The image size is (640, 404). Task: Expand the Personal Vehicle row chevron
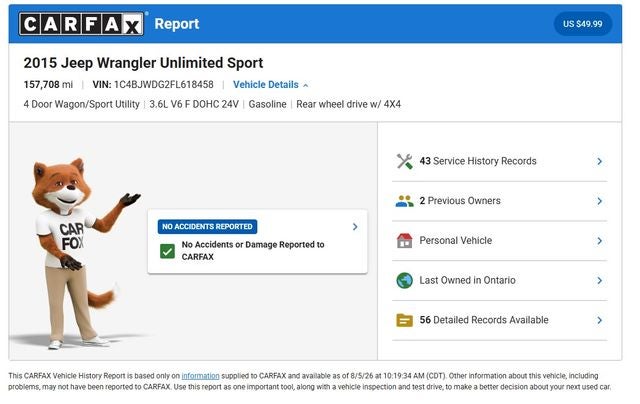click(x=599, y=241)
